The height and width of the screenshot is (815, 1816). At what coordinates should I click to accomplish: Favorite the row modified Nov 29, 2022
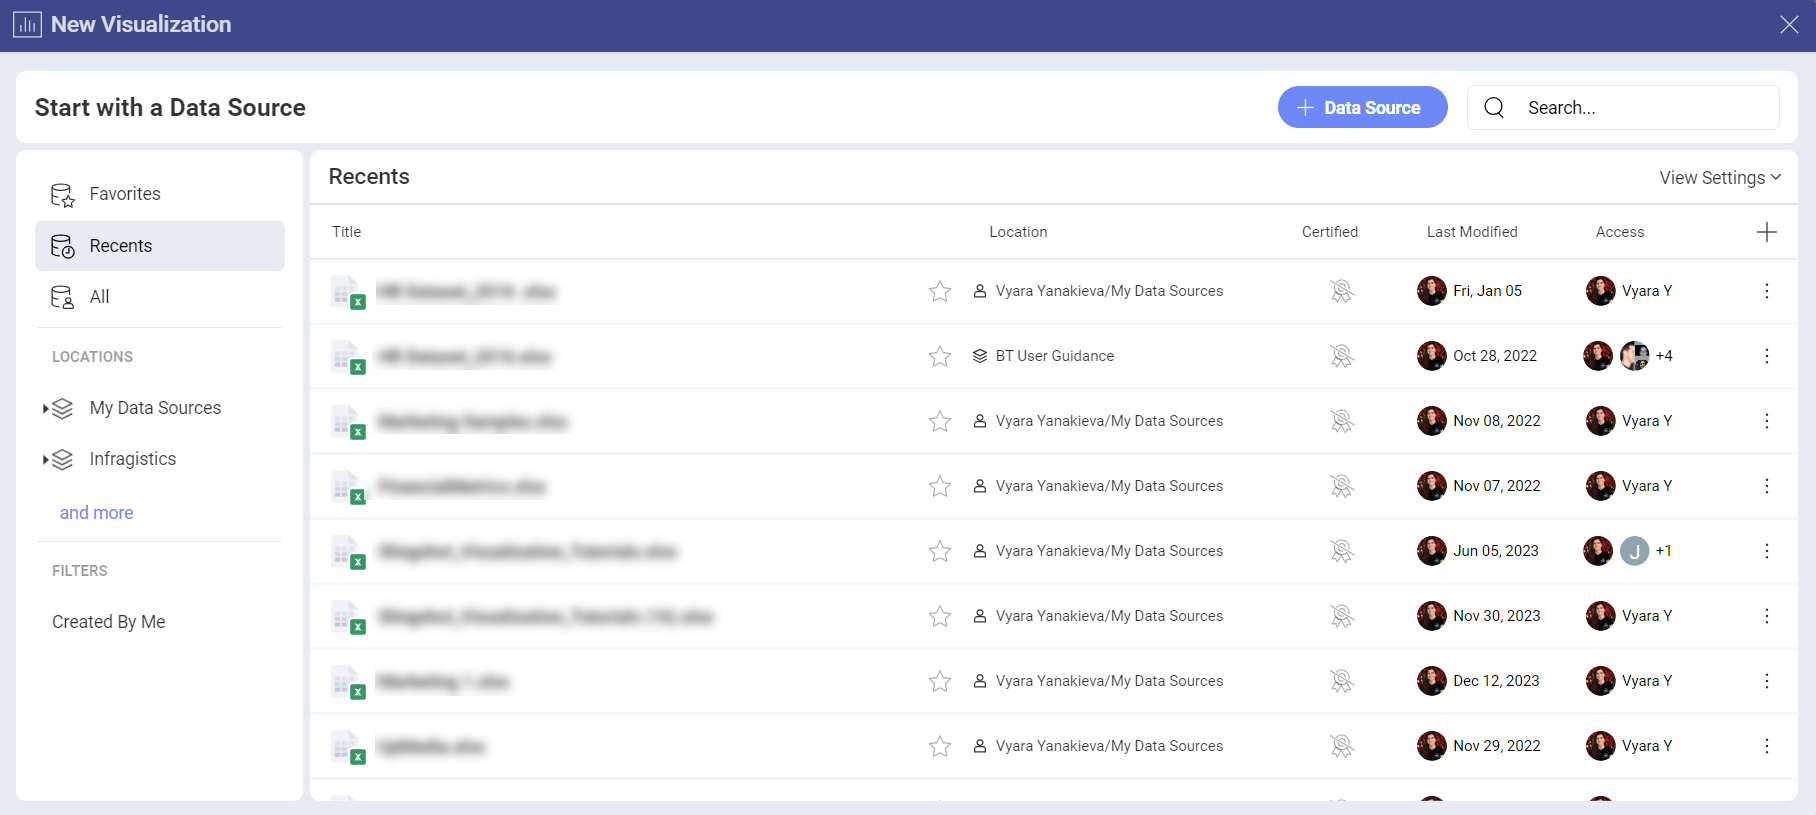(x=940, y=746)
